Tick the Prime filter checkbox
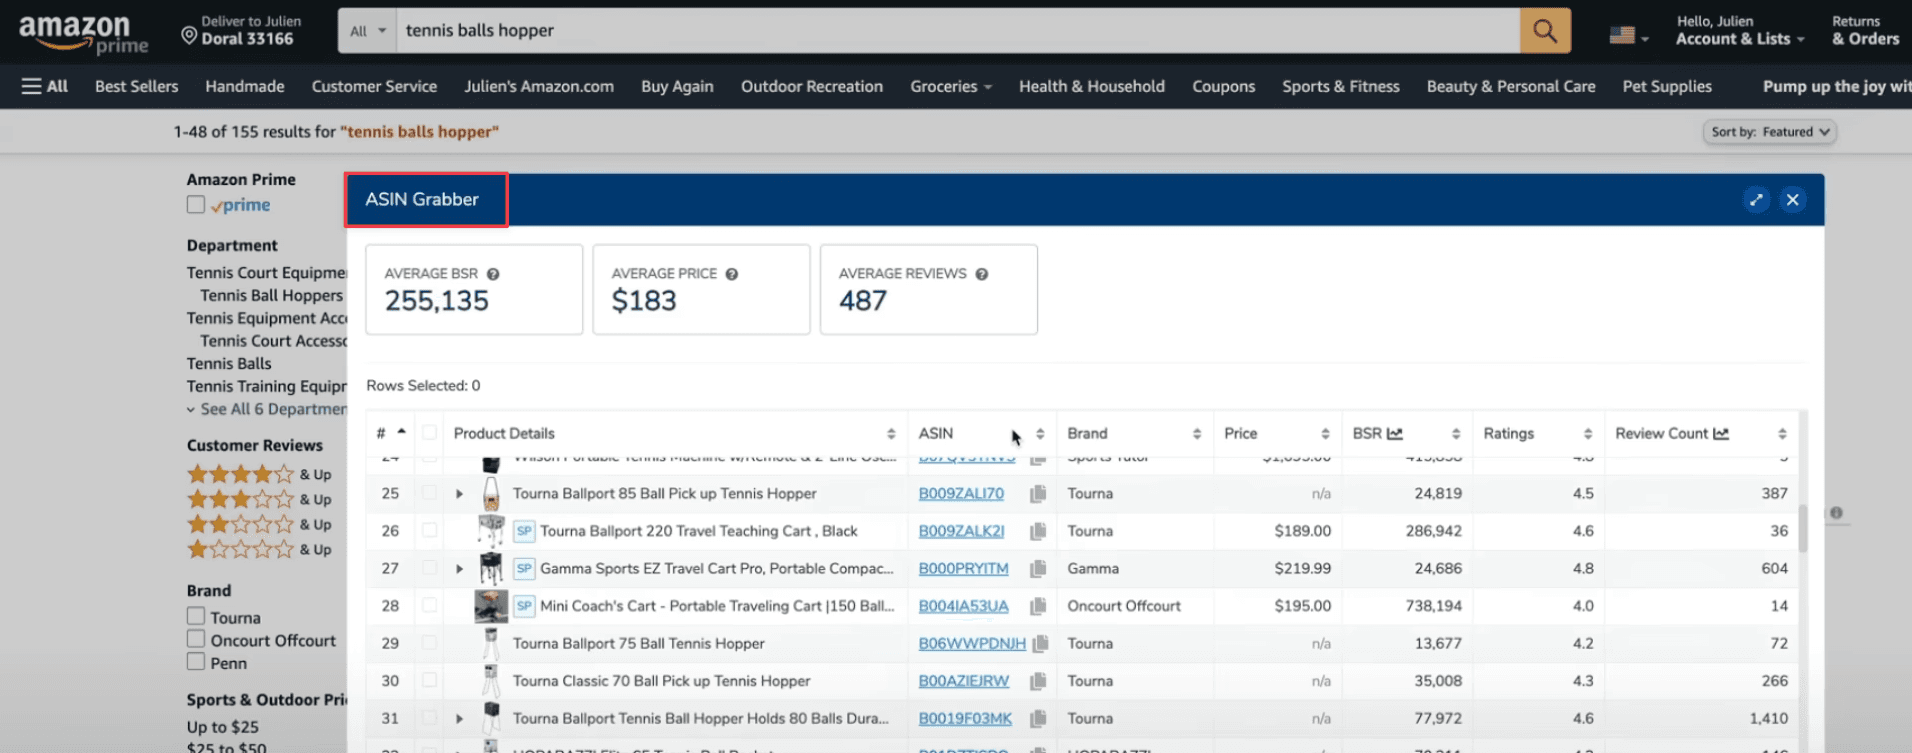 click(x=196, y=205)
